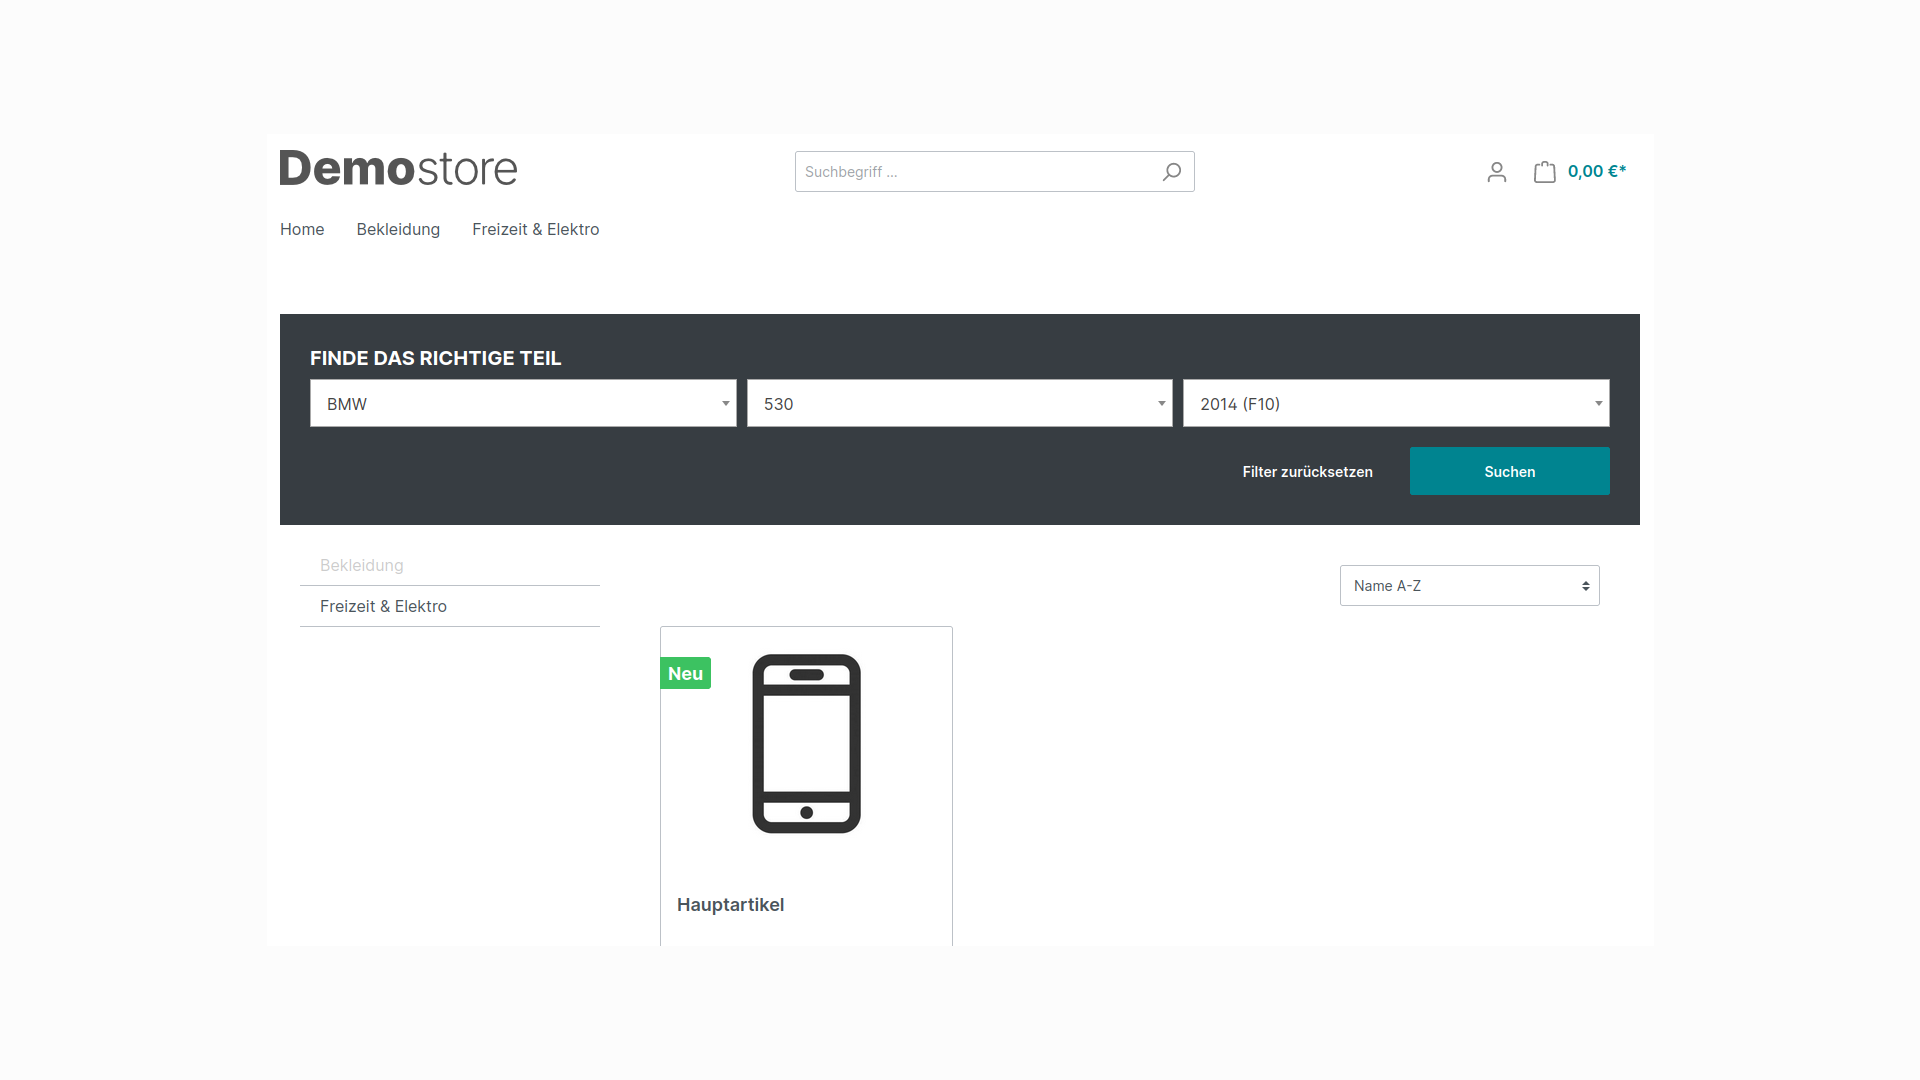Image resolution: width=1920 pixels, height=1080 pixels.
Task: Go to Home in navigation
Action: 302,229
